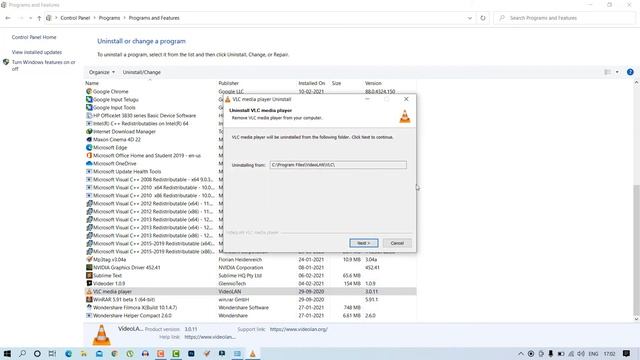Close the VLC media player Uninstall dialog

[406, 99]
